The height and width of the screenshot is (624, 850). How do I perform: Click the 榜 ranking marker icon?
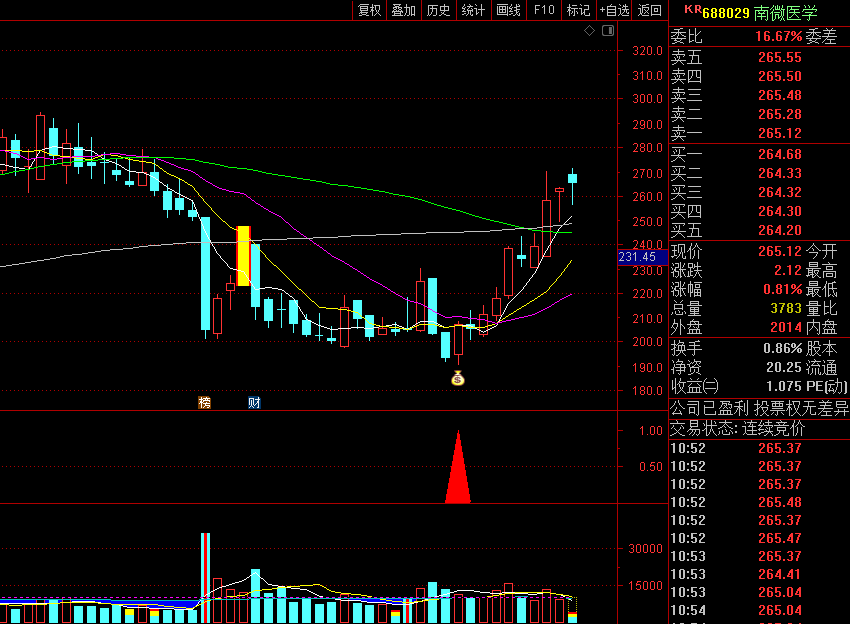coord(204,402)
